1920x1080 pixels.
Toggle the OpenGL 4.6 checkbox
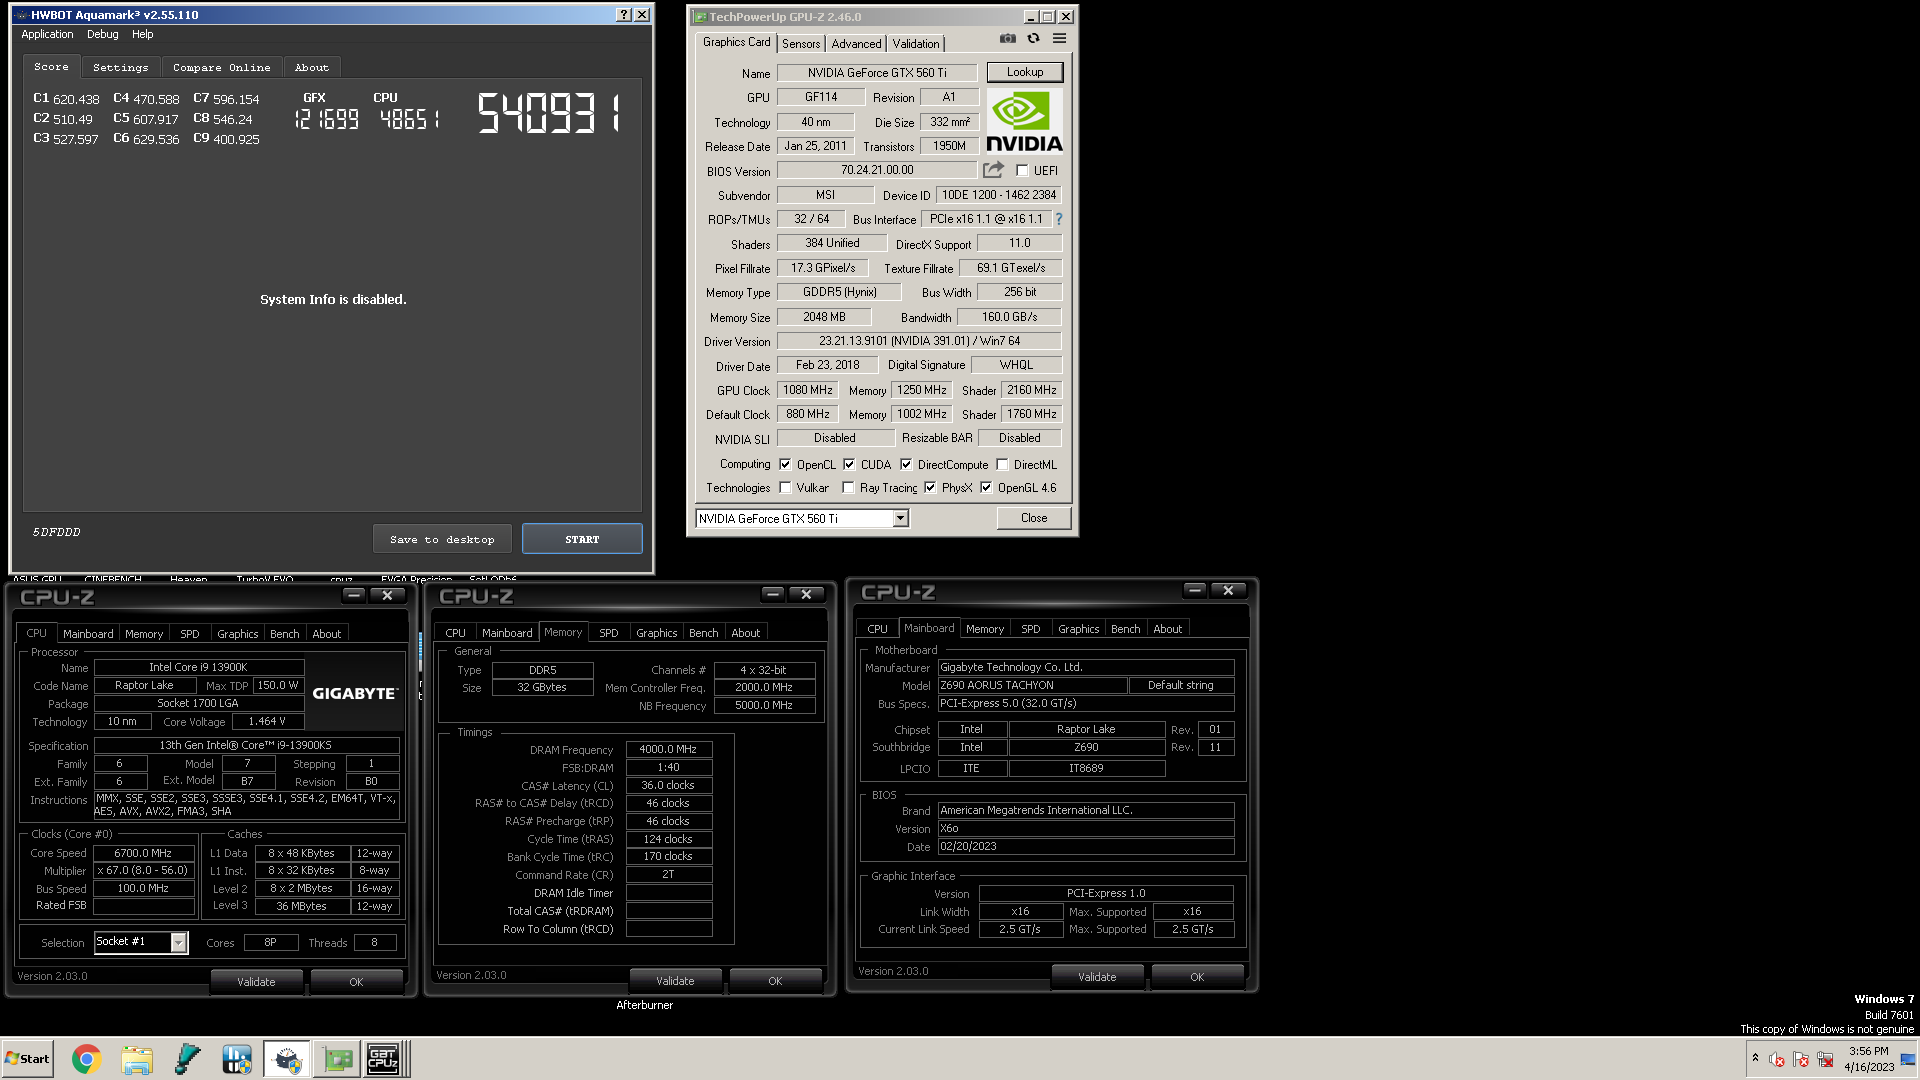click(986, 488)
